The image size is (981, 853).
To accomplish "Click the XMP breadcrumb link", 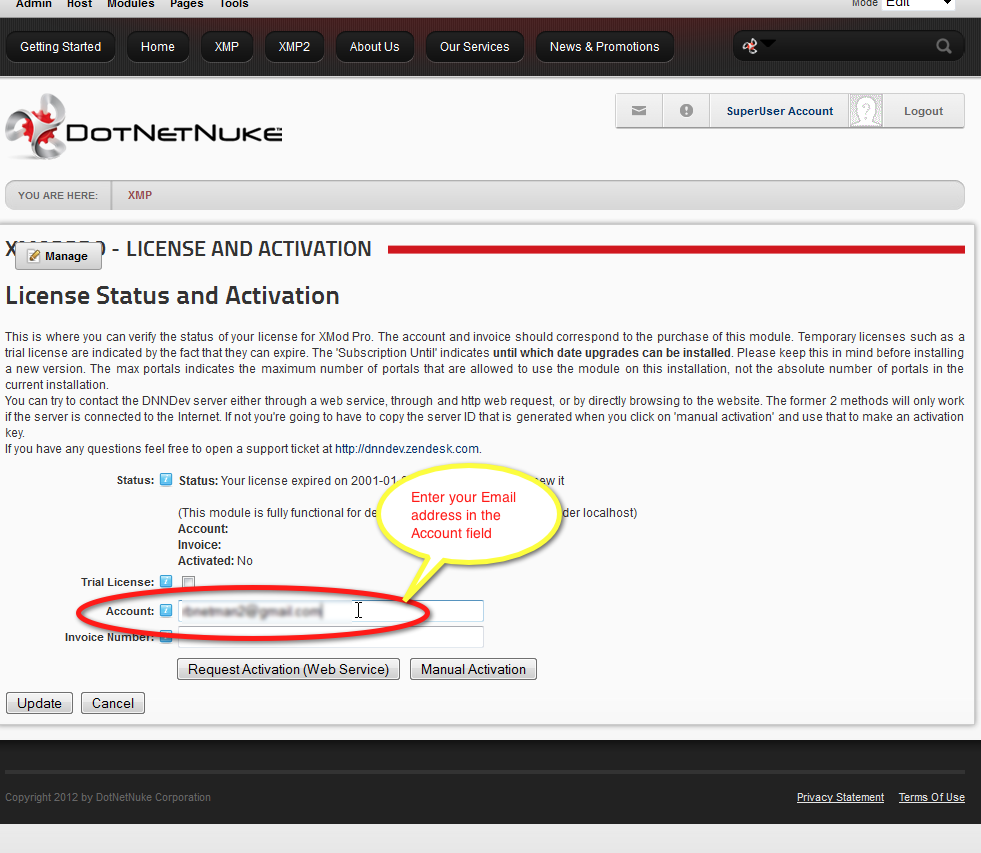I will (x=140, y=195).
